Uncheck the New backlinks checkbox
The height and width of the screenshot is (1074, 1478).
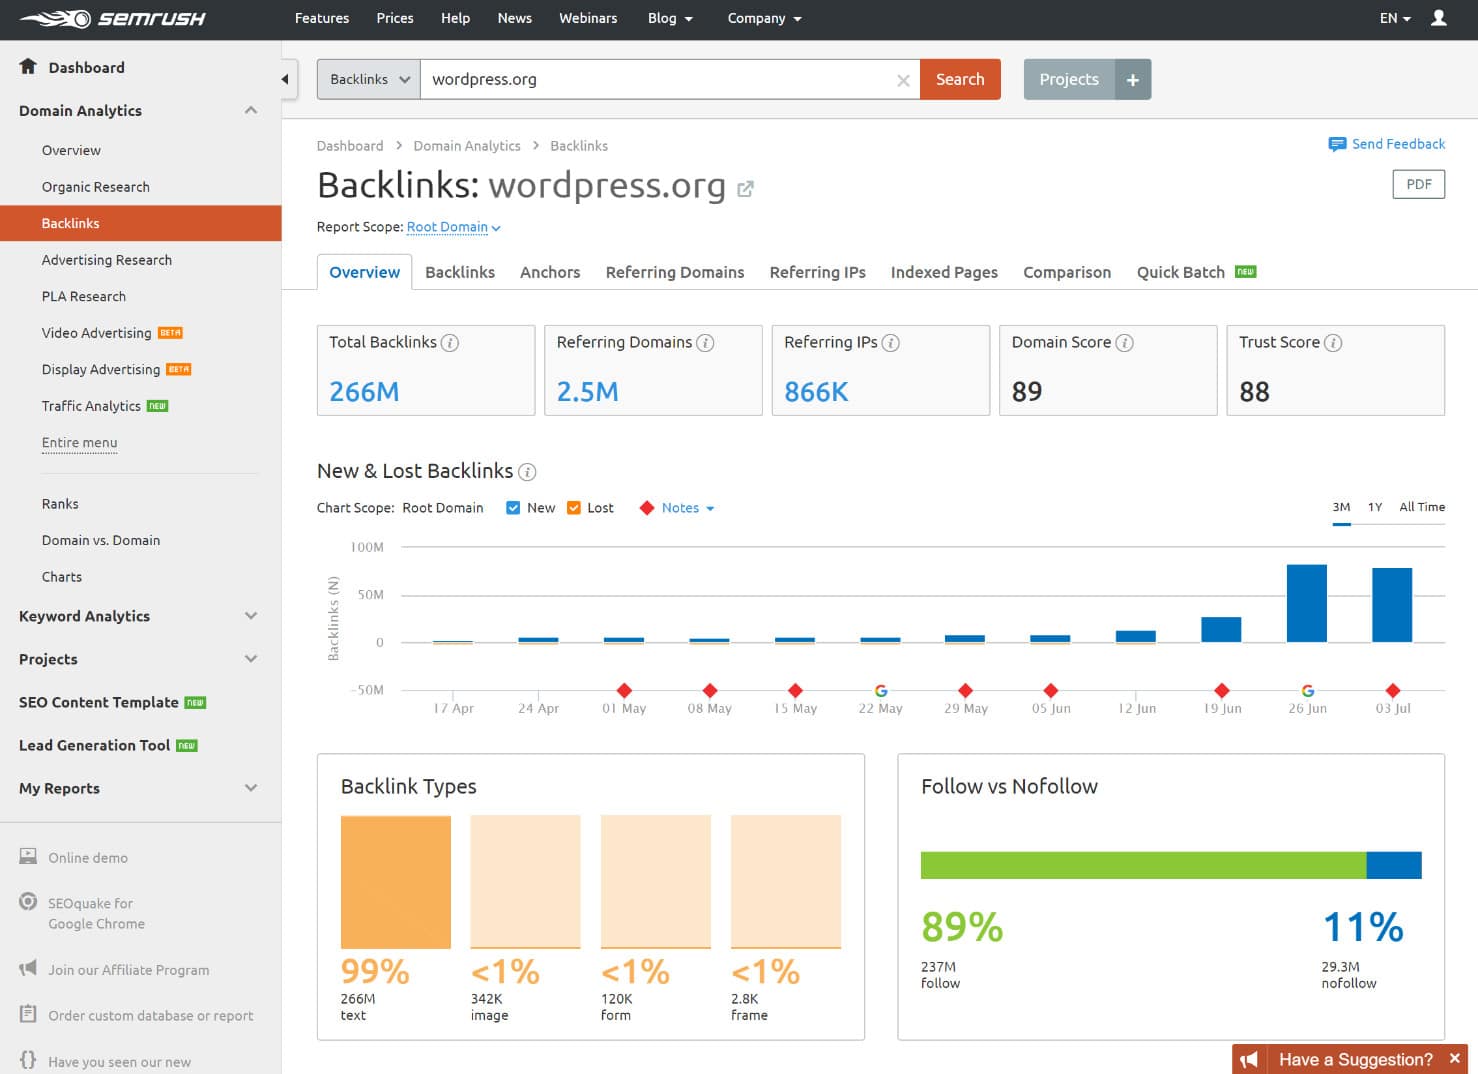[513, 507]
